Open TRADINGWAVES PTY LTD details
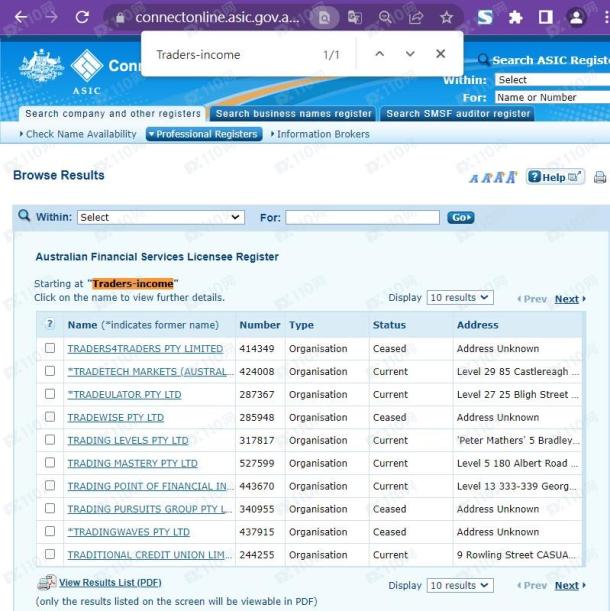 coord(129,532)
